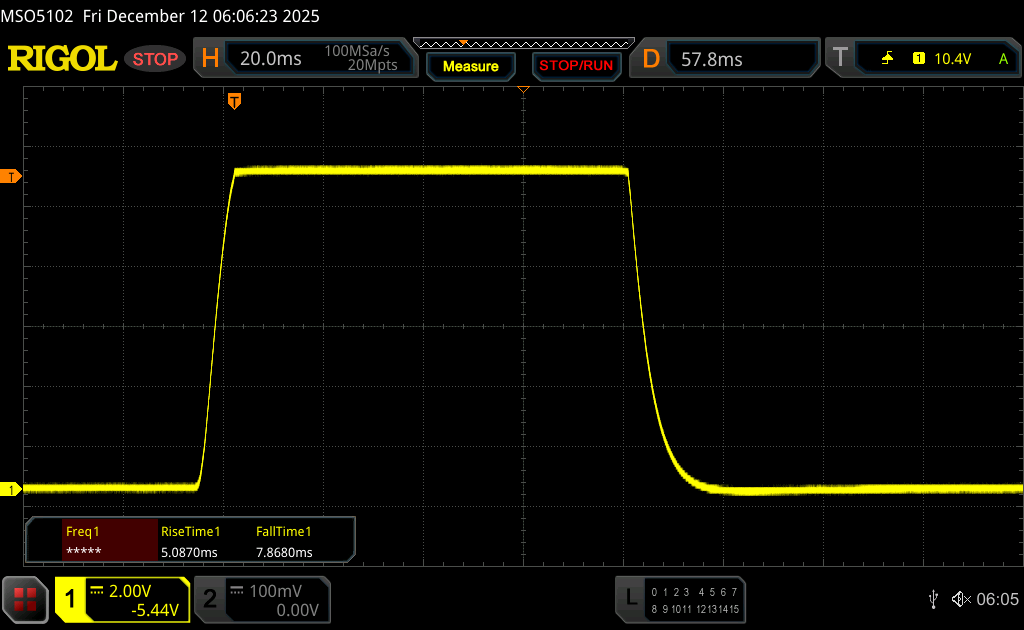Enable channel 2 showing 100mV
Screen dimensions: 1024x630
[x=261, y=599]
